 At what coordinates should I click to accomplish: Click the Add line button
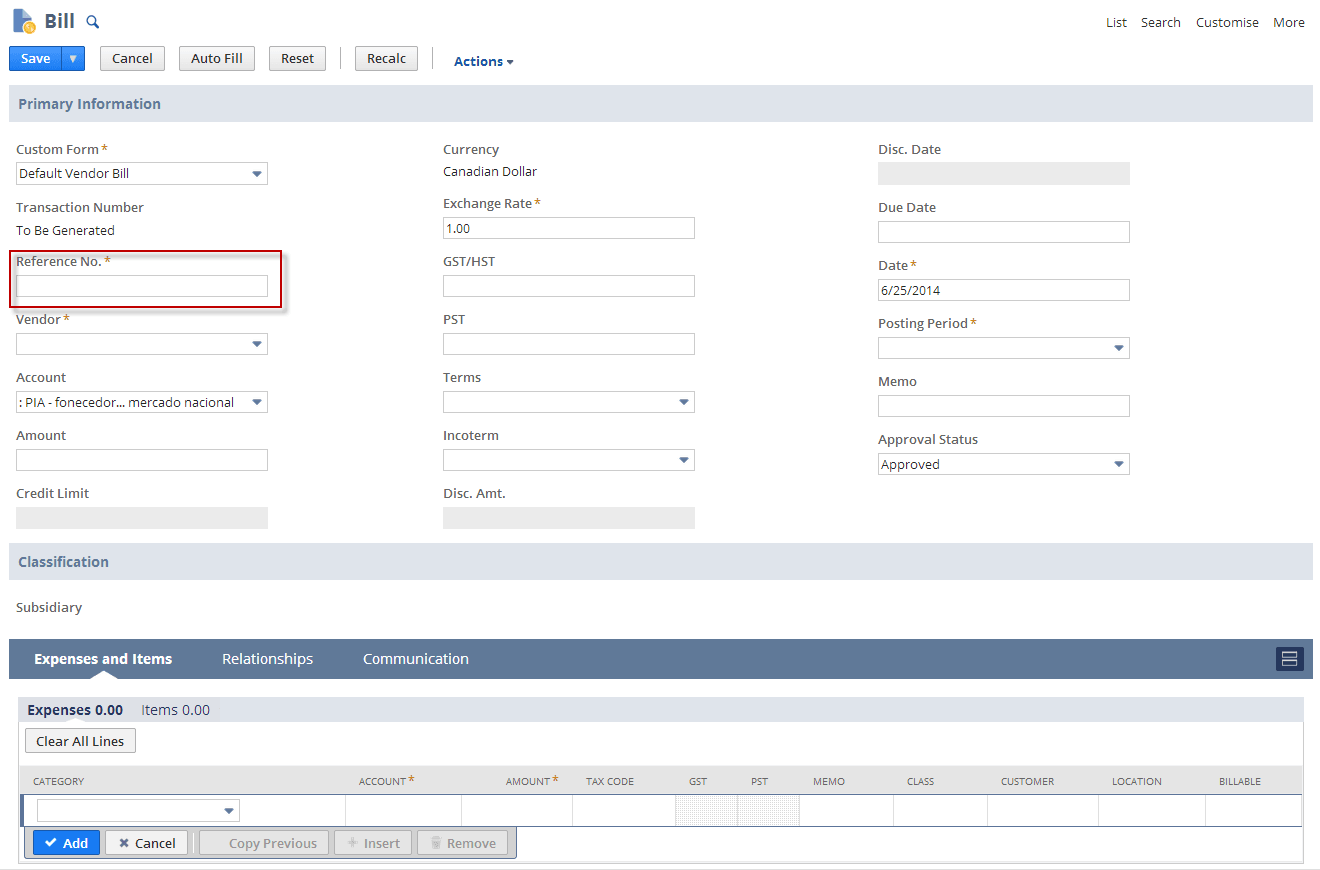click(67, 843)
